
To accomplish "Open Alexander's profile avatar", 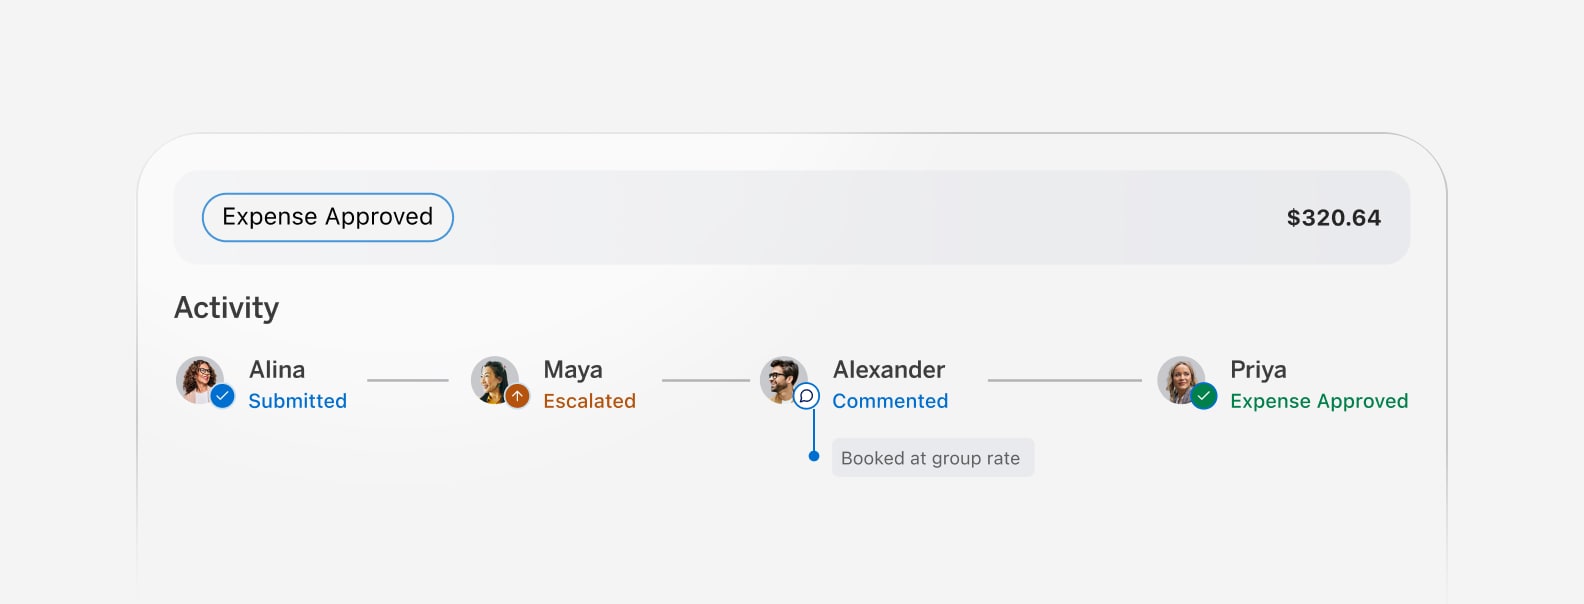I will [784, 380].
